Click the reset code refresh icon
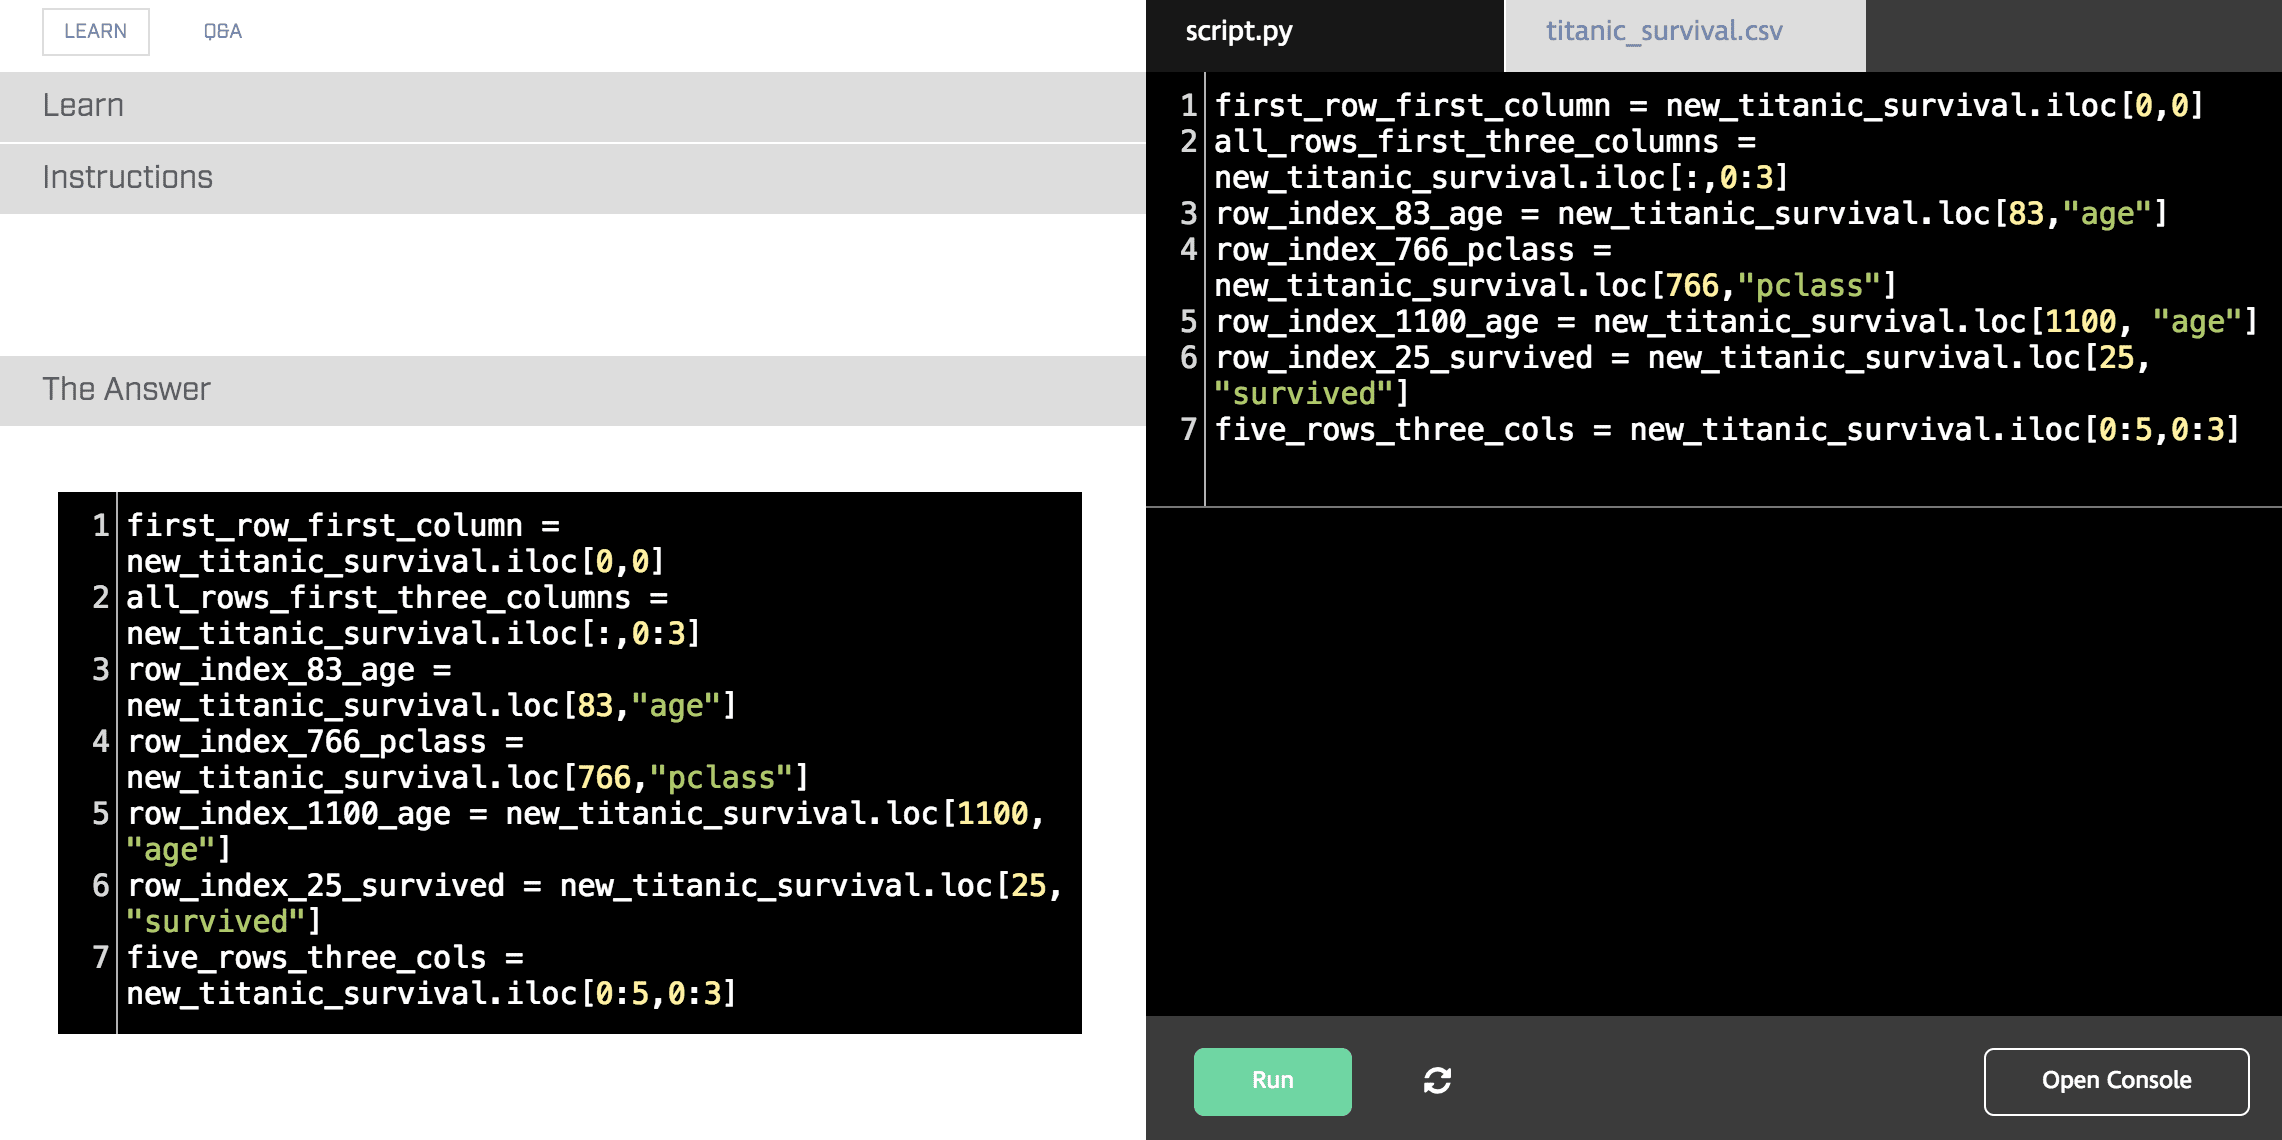 pos(1437,1081)
